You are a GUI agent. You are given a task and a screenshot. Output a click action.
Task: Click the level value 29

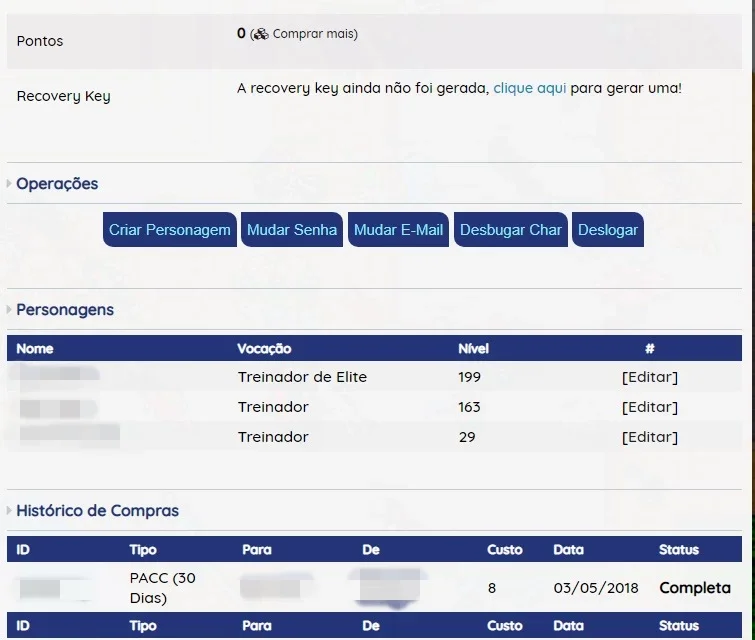[467, 437]
